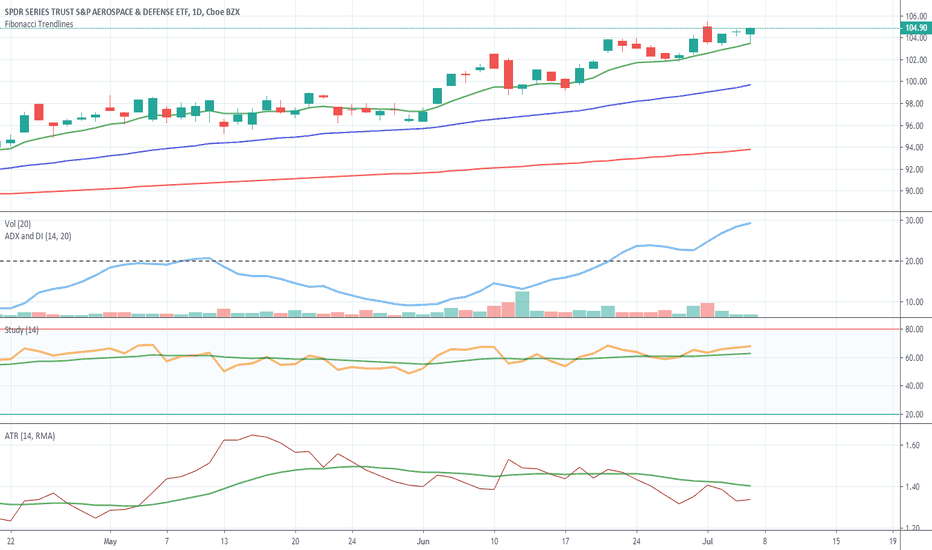The height and width of the screenshot is (550, 932).
Task: Click the Jun label on the time axis
Action: [x=423, y=541]
